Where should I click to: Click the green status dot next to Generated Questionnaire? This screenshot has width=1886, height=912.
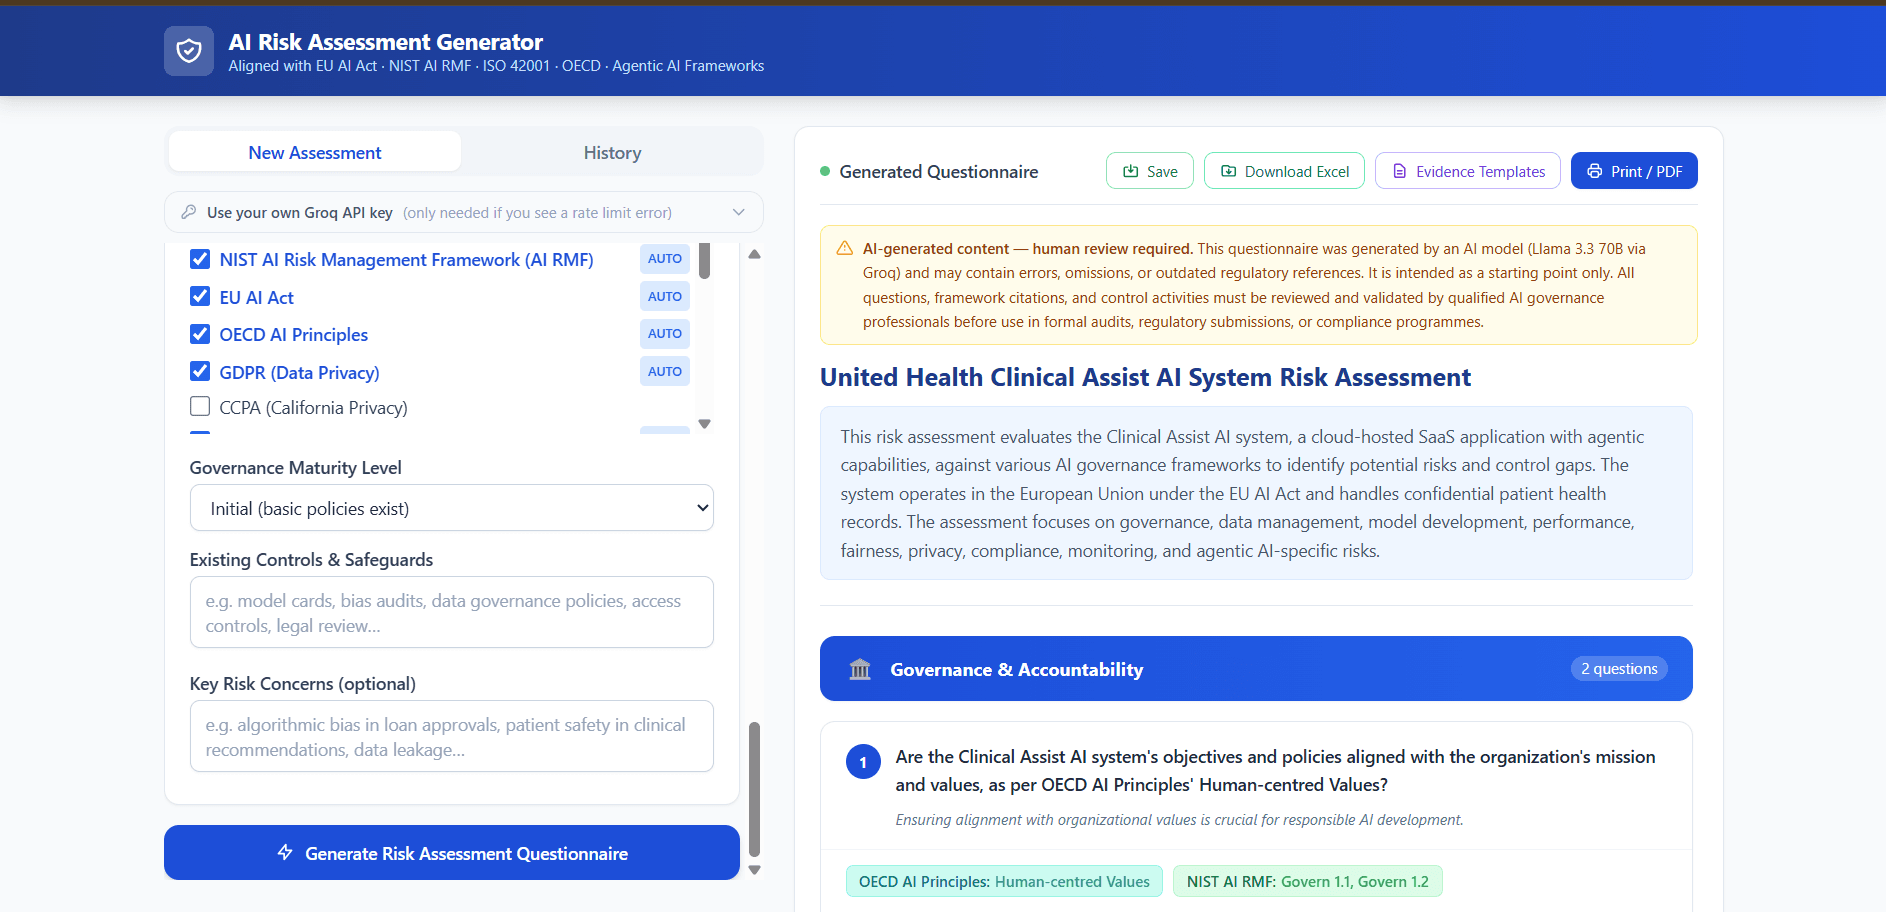pos(825,171)
